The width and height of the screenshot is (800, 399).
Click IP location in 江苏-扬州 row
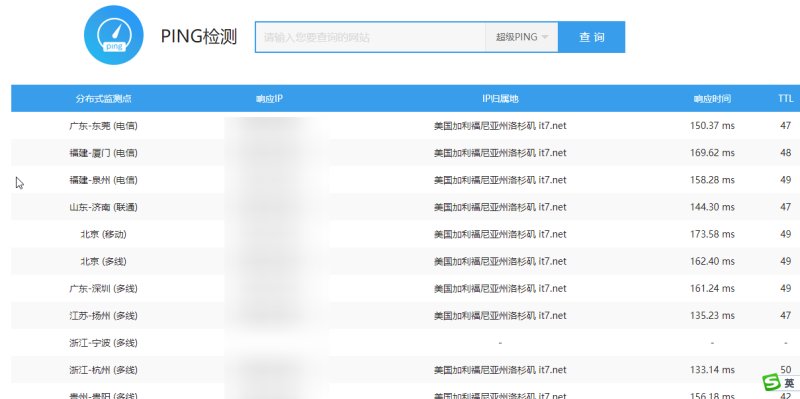(x=500, y=315)
